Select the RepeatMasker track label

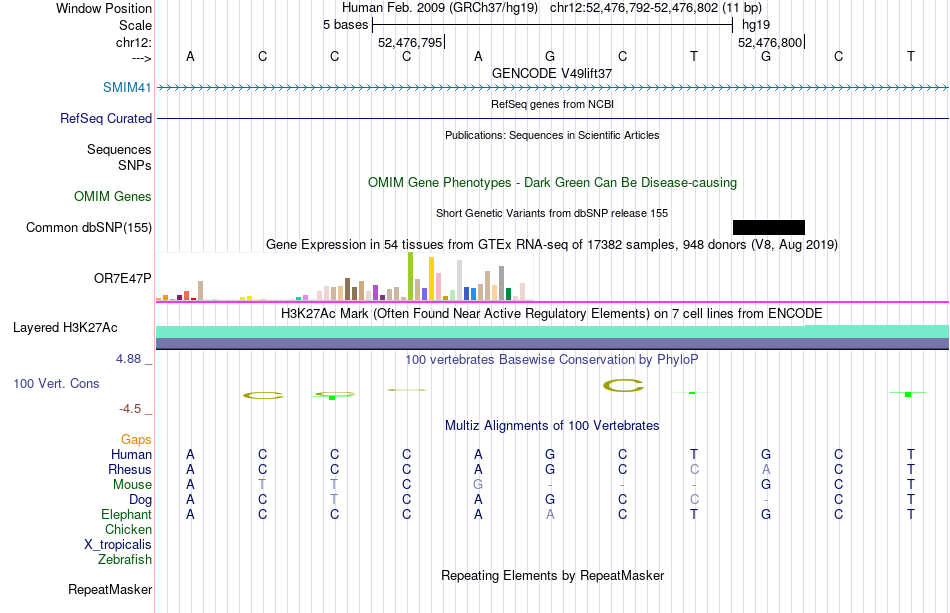(x=110, y=589)
